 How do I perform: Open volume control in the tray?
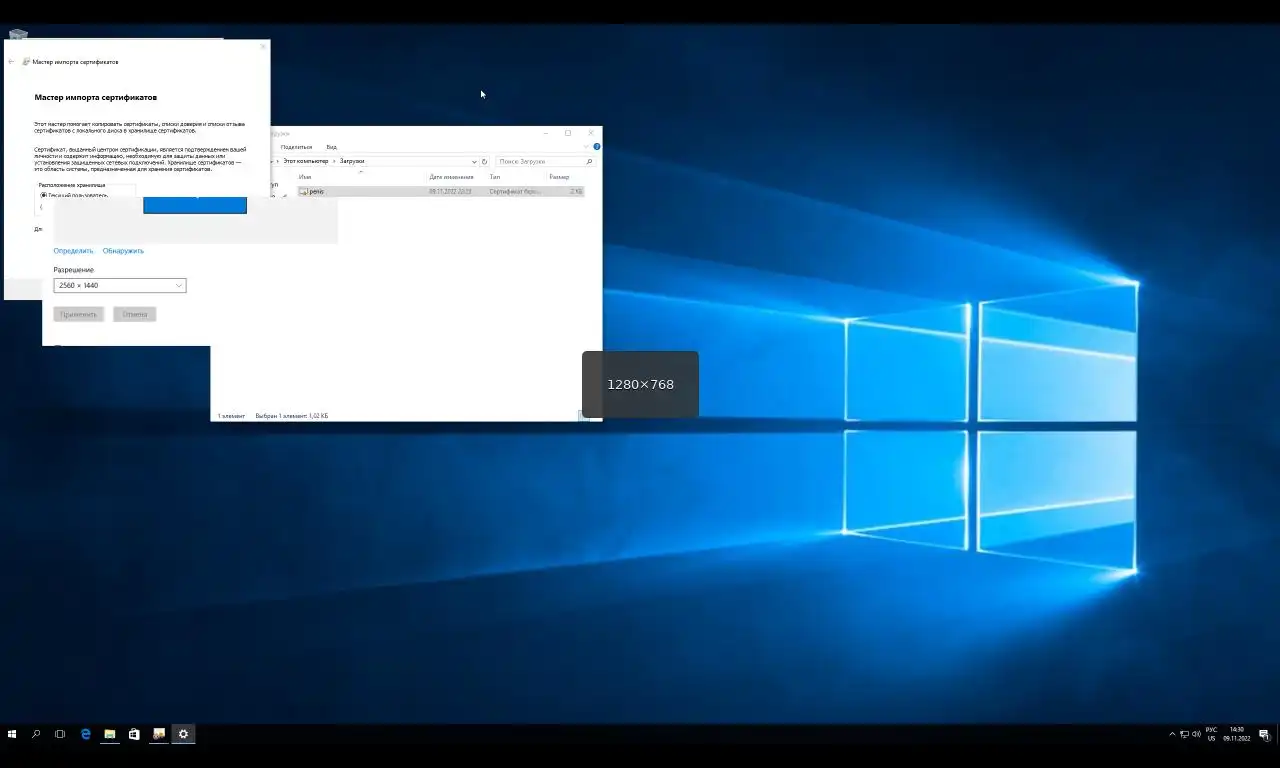1197,734
